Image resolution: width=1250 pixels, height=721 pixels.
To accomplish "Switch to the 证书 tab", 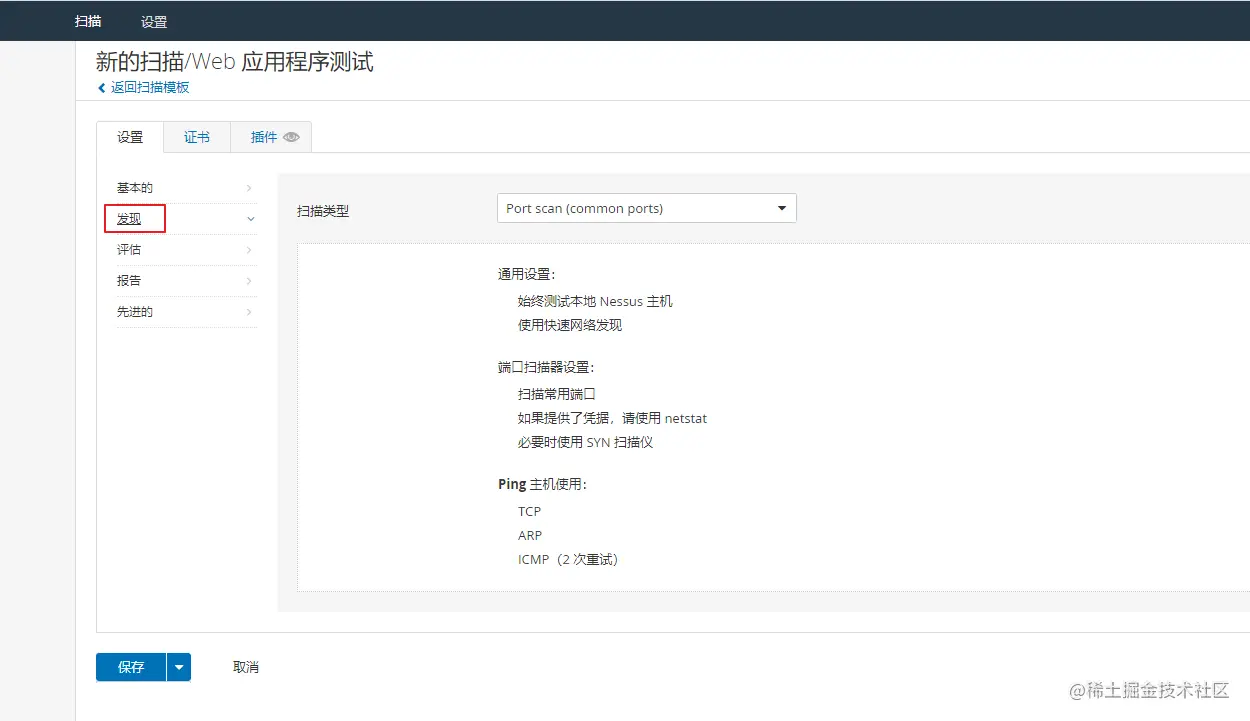I will (x=197, y=138).
